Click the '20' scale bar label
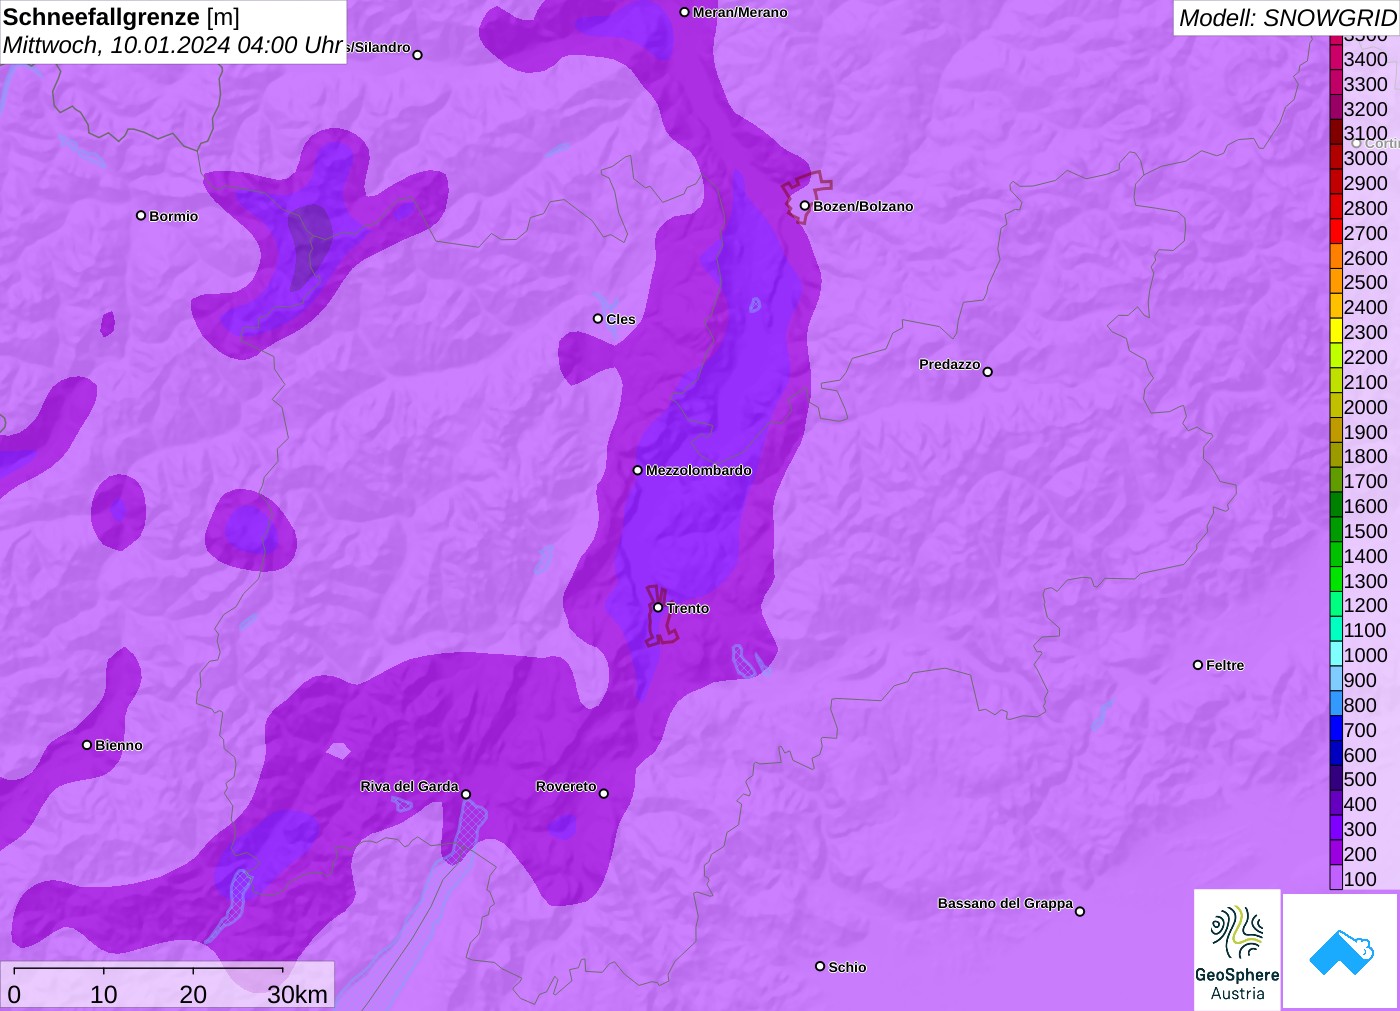Image resolution: width=1400 pixels, height=1011 pixels. point(193,994)
